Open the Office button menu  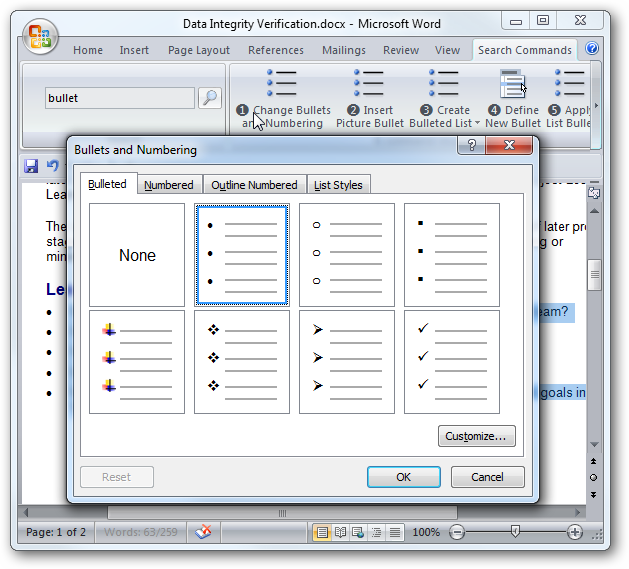pos(40,37)
